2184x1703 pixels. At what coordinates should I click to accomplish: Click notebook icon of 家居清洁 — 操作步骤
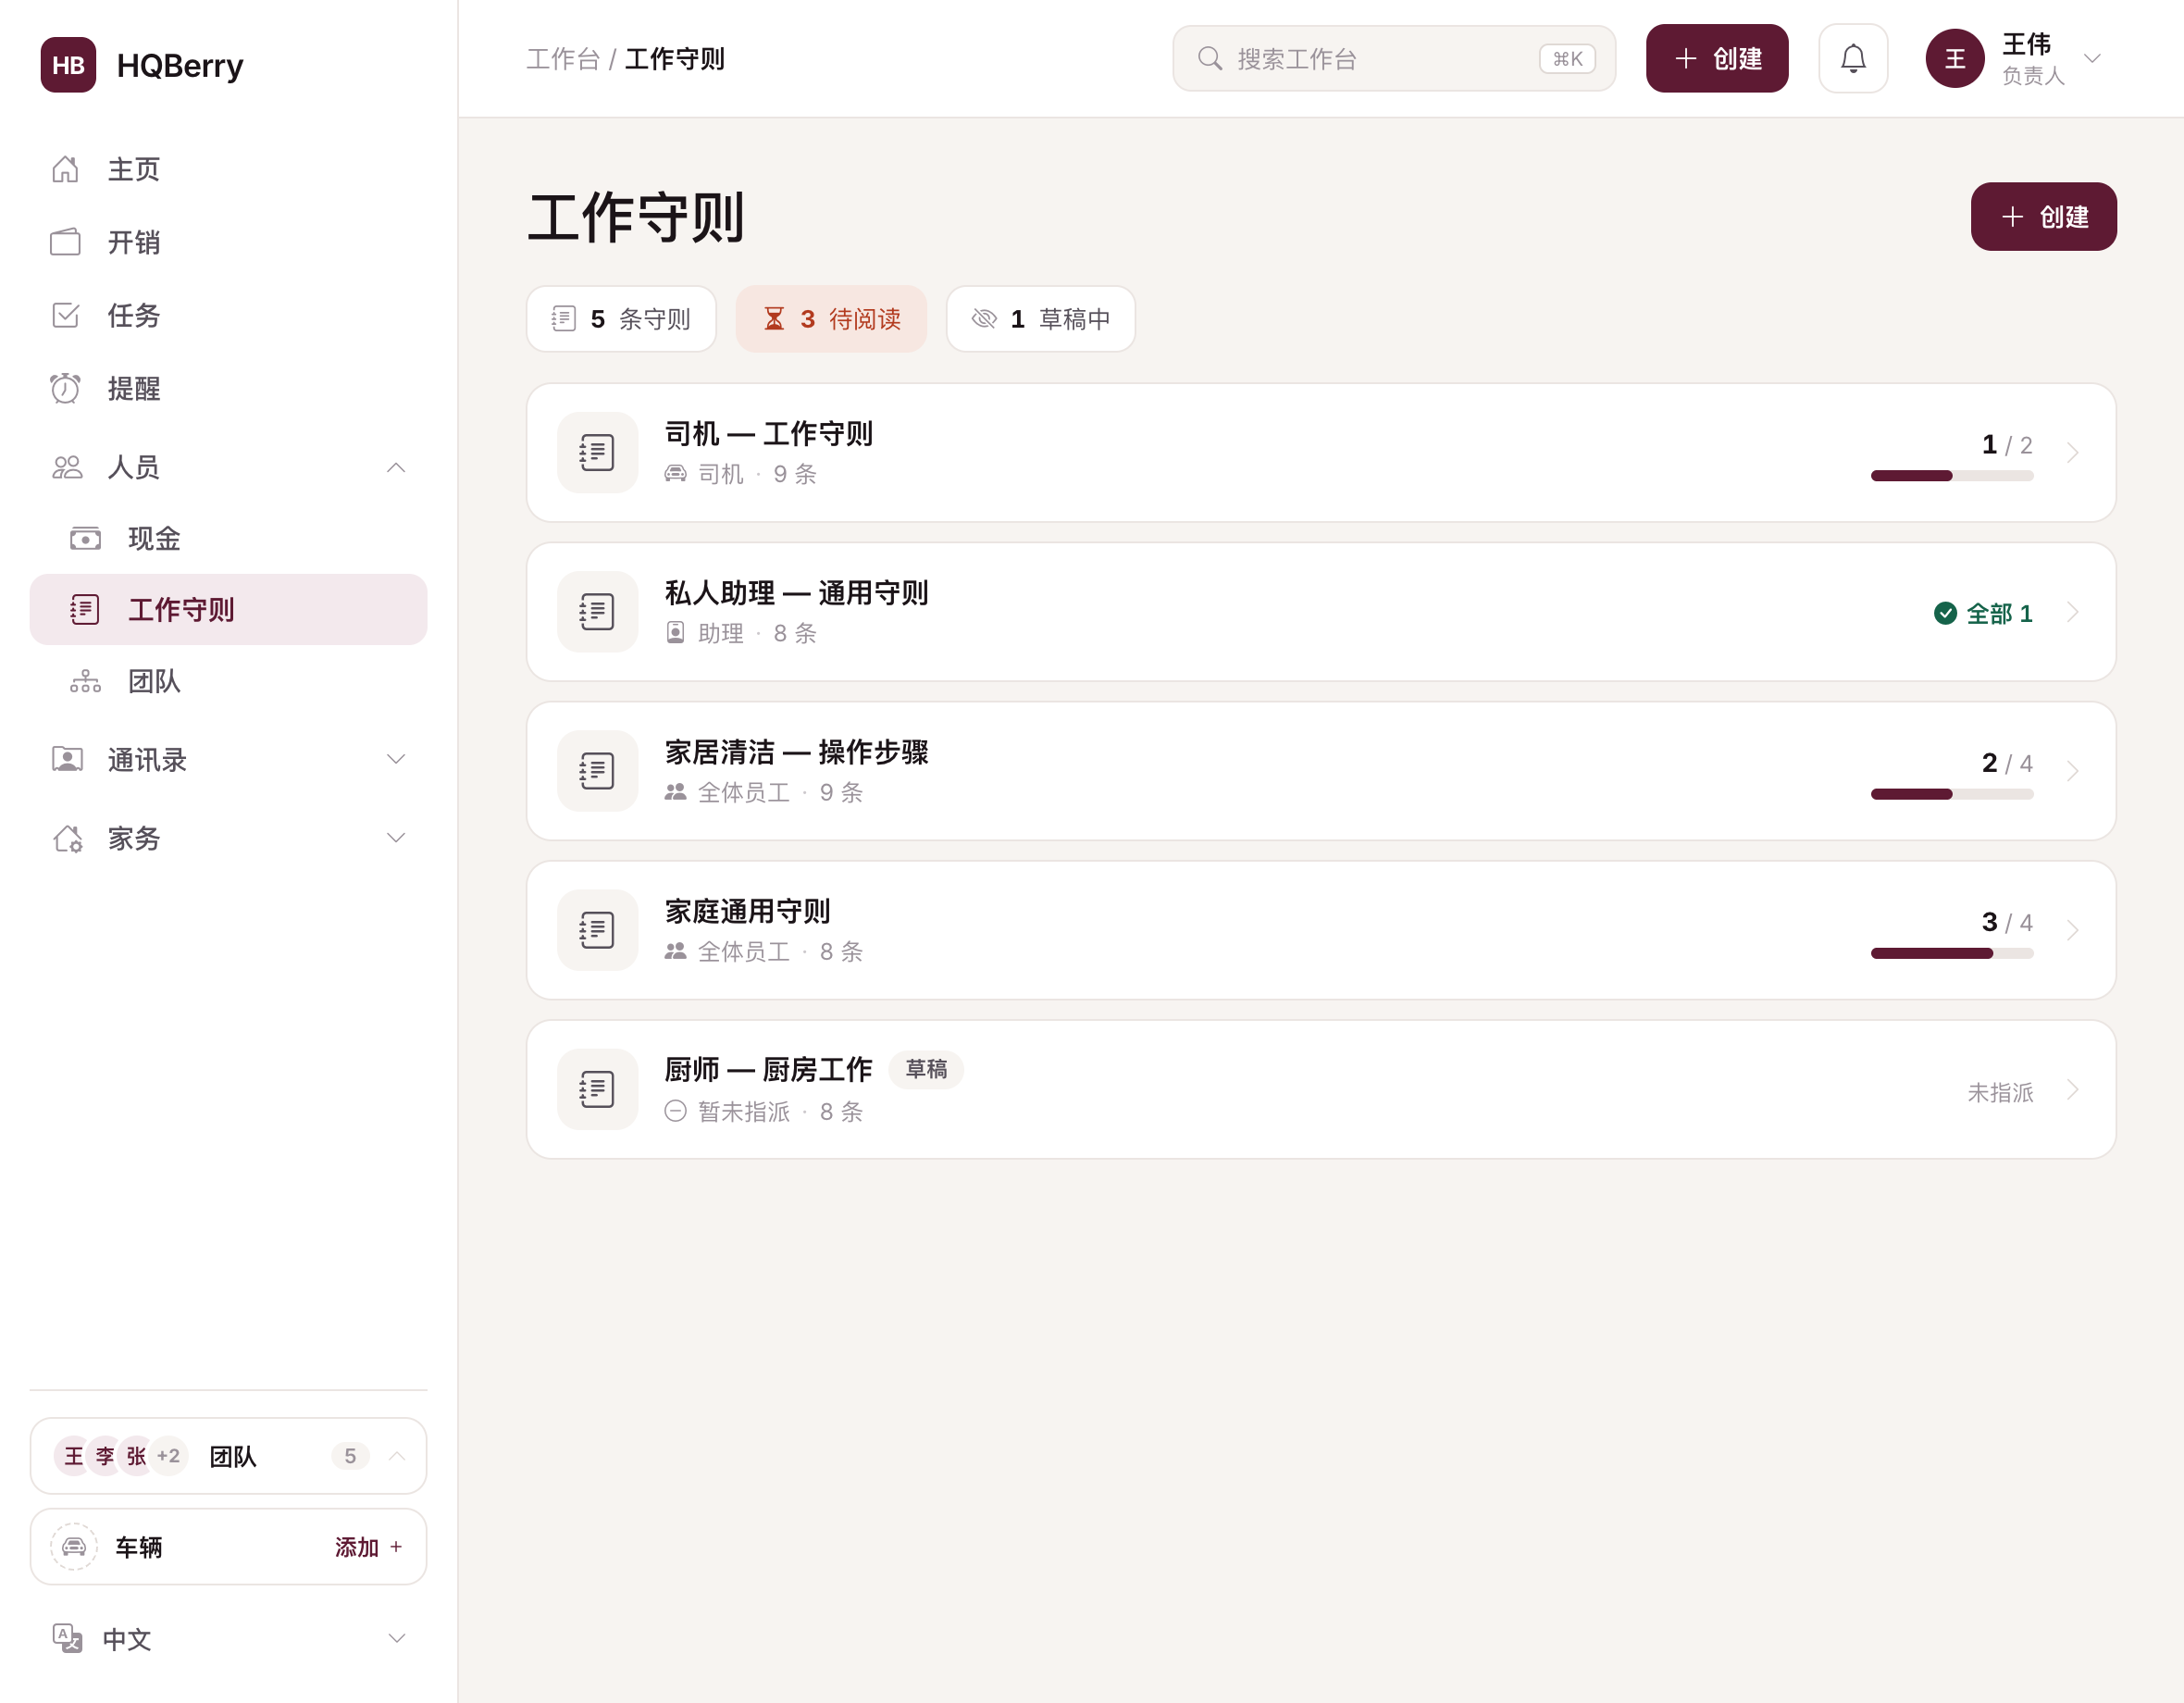pyautogui.click(x=597, y=770)
